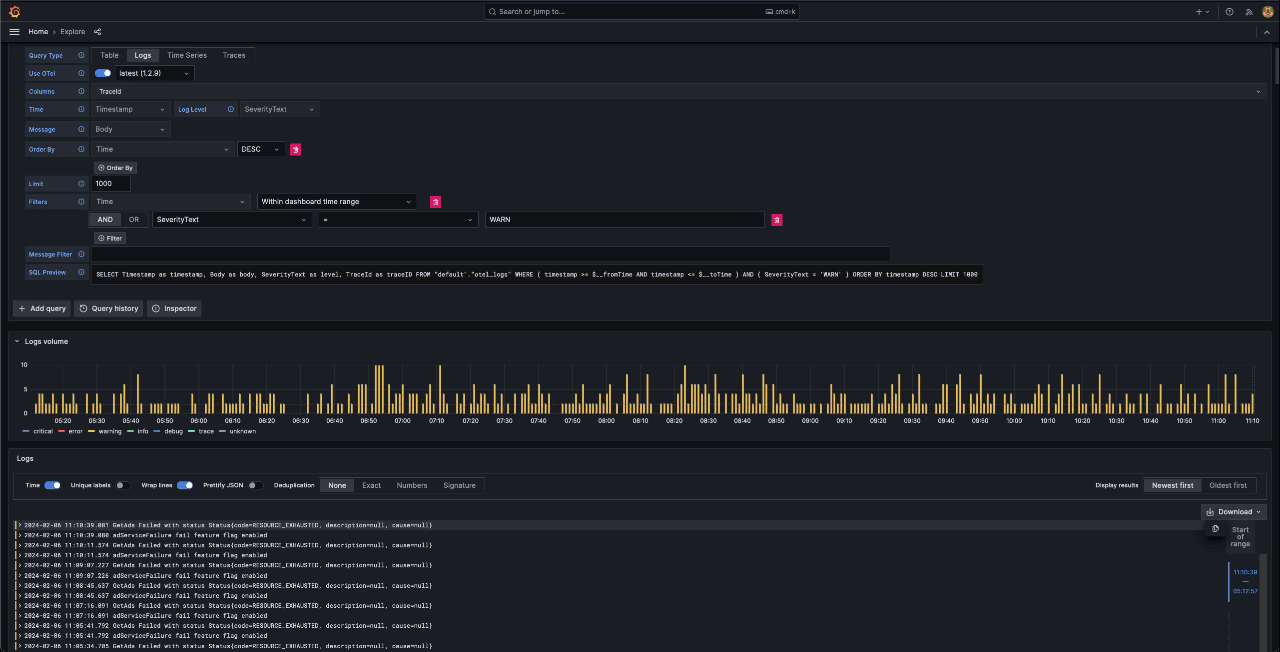Open the hamburger navigation menu
The height and width of the screenshot is (652, 1280).
[x=14, y=32]
